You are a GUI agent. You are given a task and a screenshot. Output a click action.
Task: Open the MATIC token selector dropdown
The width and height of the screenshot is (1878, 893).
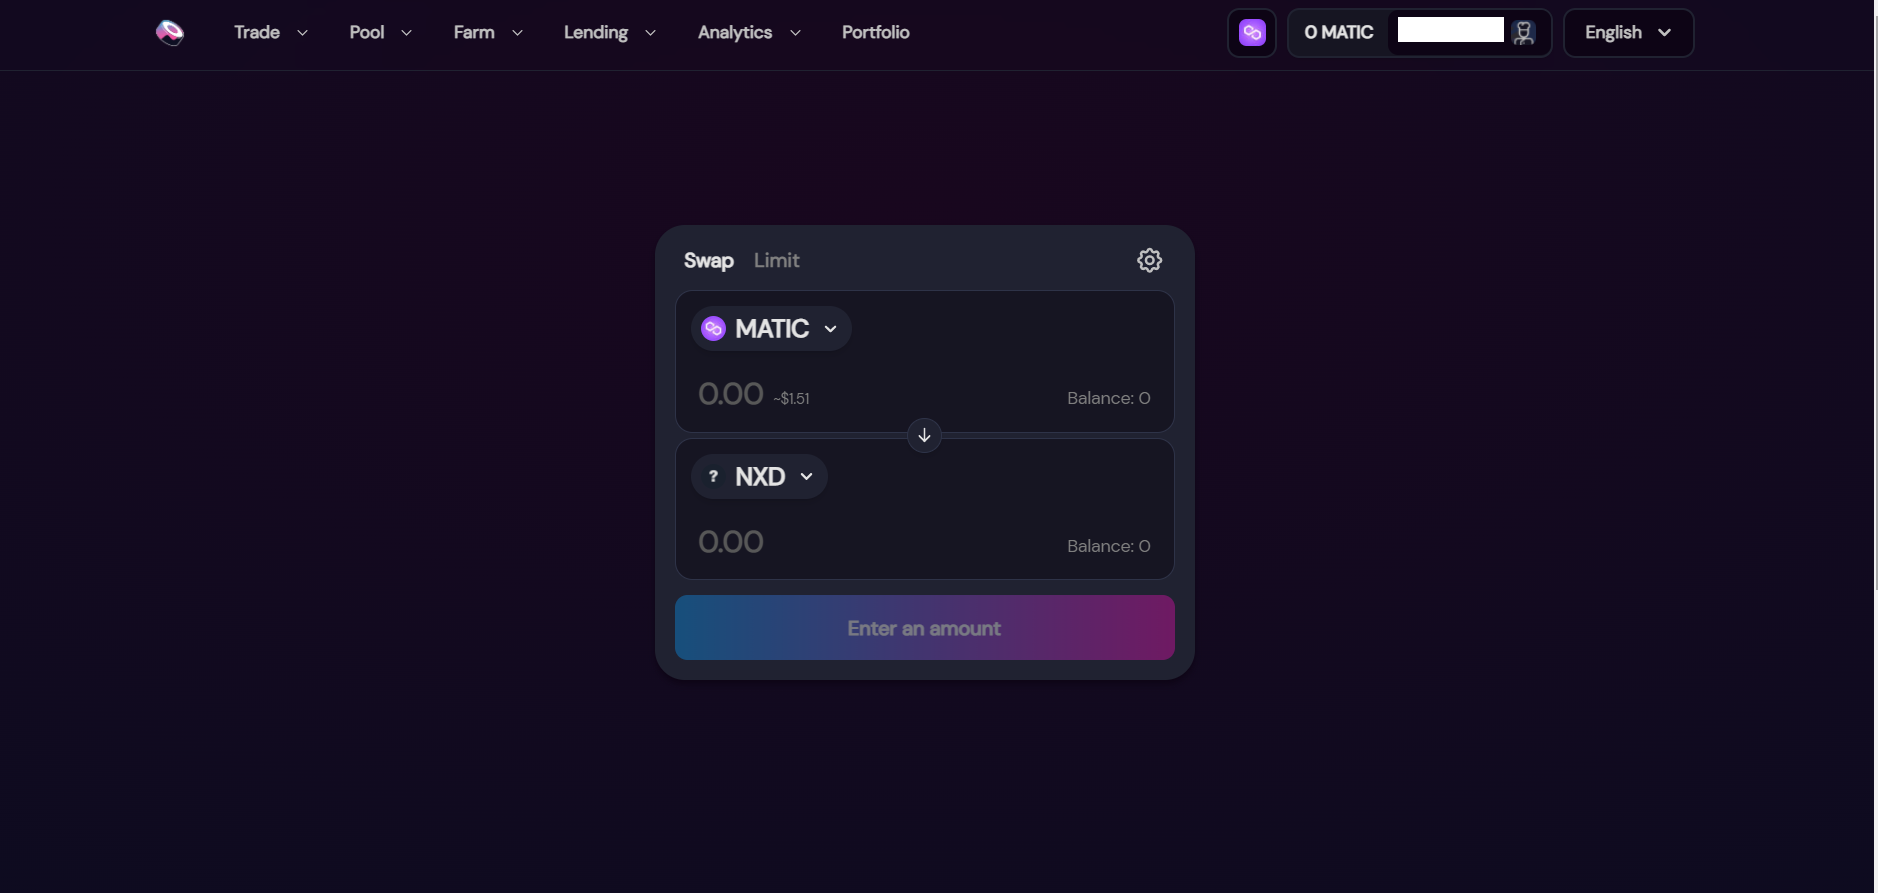click(x=771, y=328)
